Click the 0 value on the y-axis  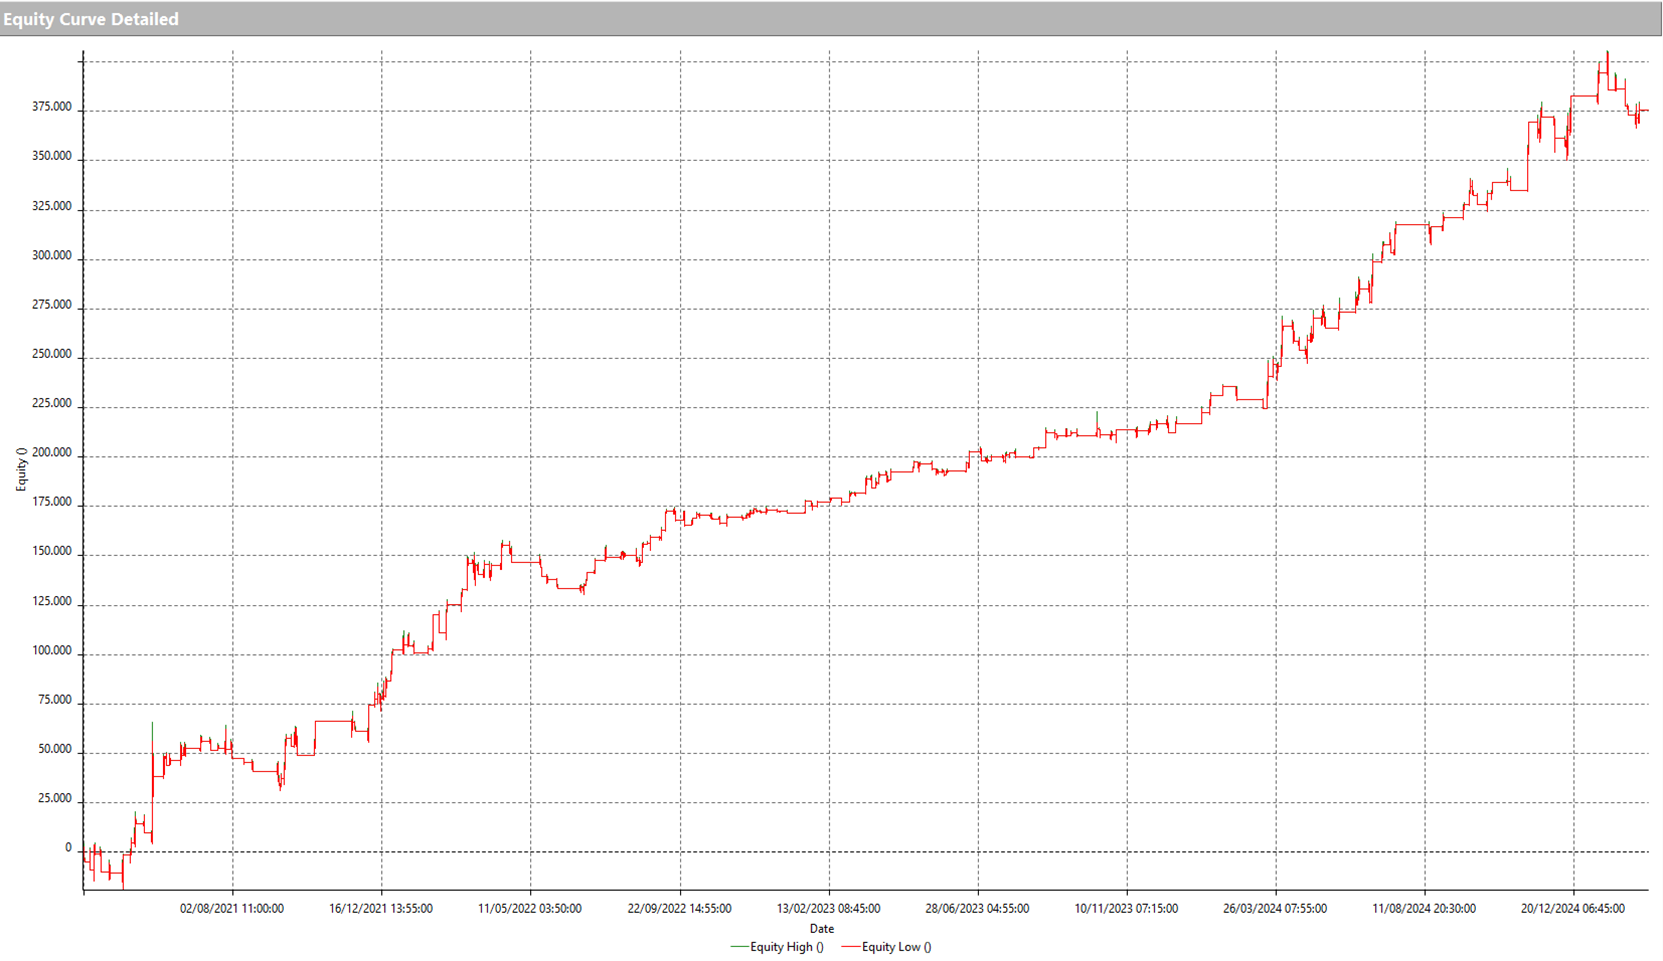(x=68, y=848)
